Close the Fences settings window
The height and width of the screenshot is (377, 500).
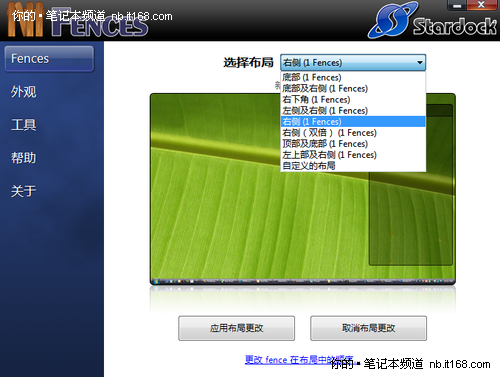tap(482, 5)
